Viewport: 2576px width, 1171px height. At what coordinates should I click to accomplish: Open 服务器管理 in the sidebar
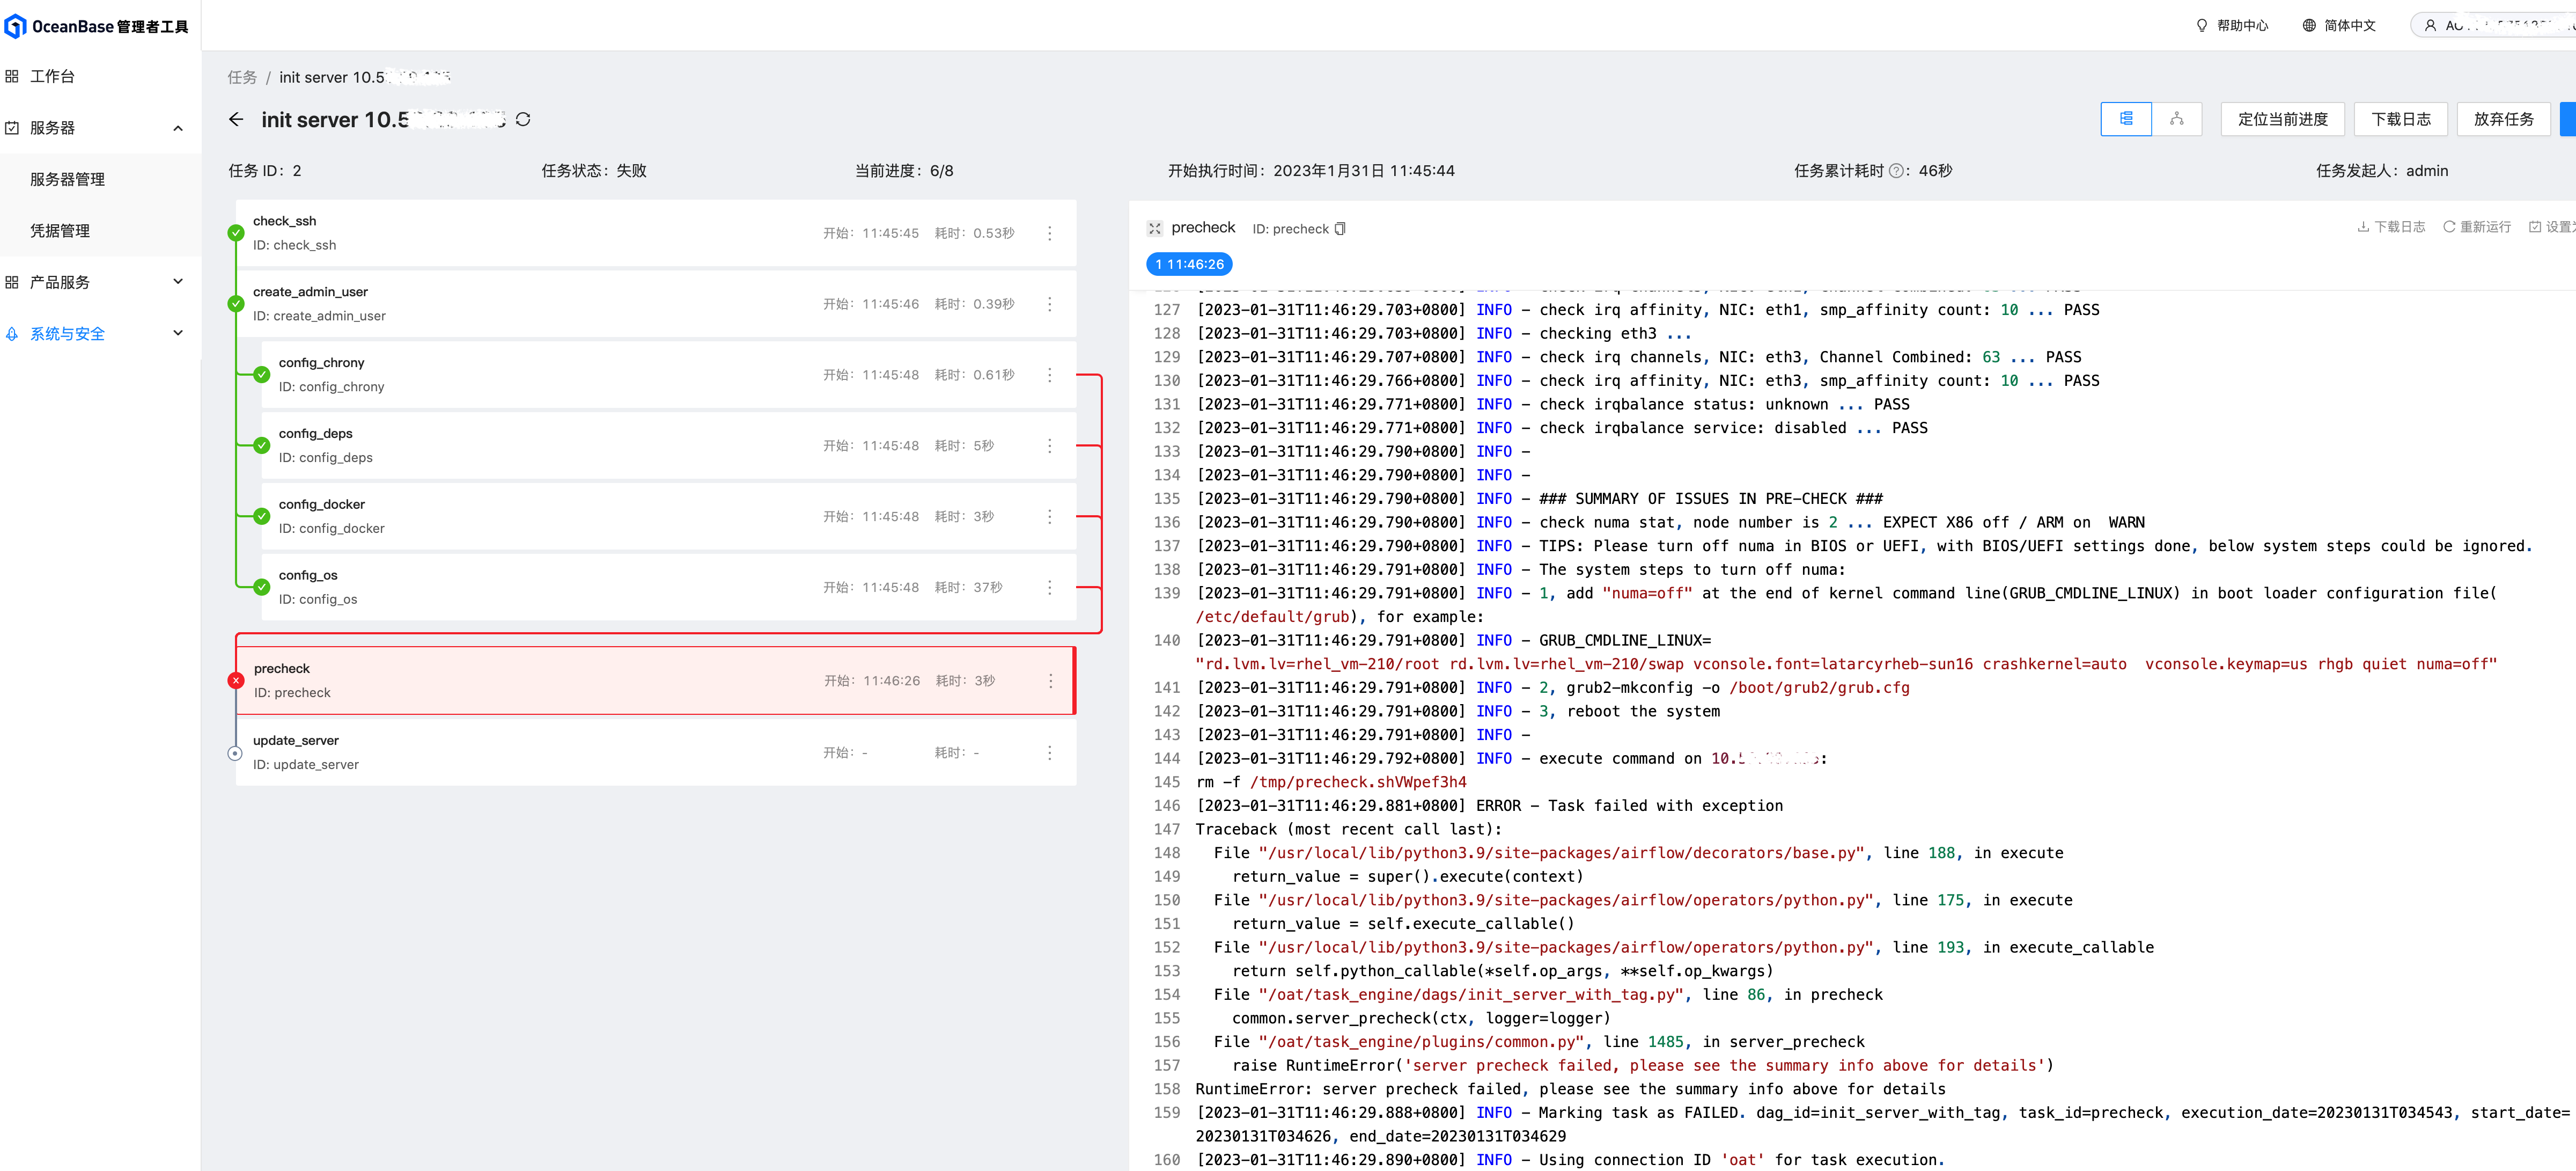(67, 179)
